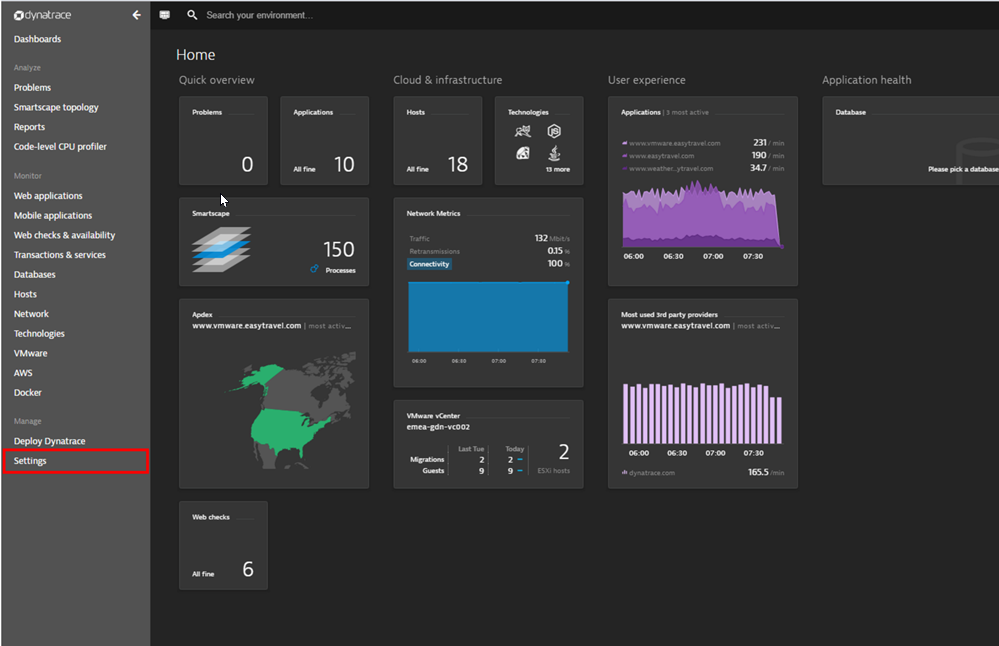
Task: Click the bottom-left technology icon in the tile
Action: click(523, 153)
